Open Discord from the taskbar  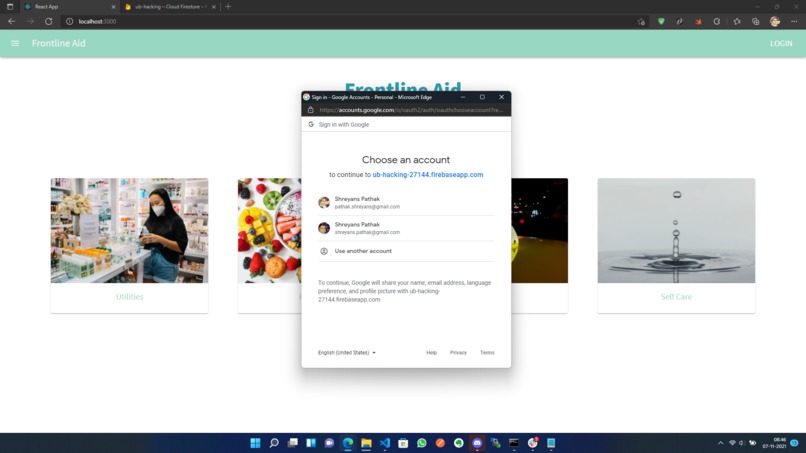pos(478,443)
